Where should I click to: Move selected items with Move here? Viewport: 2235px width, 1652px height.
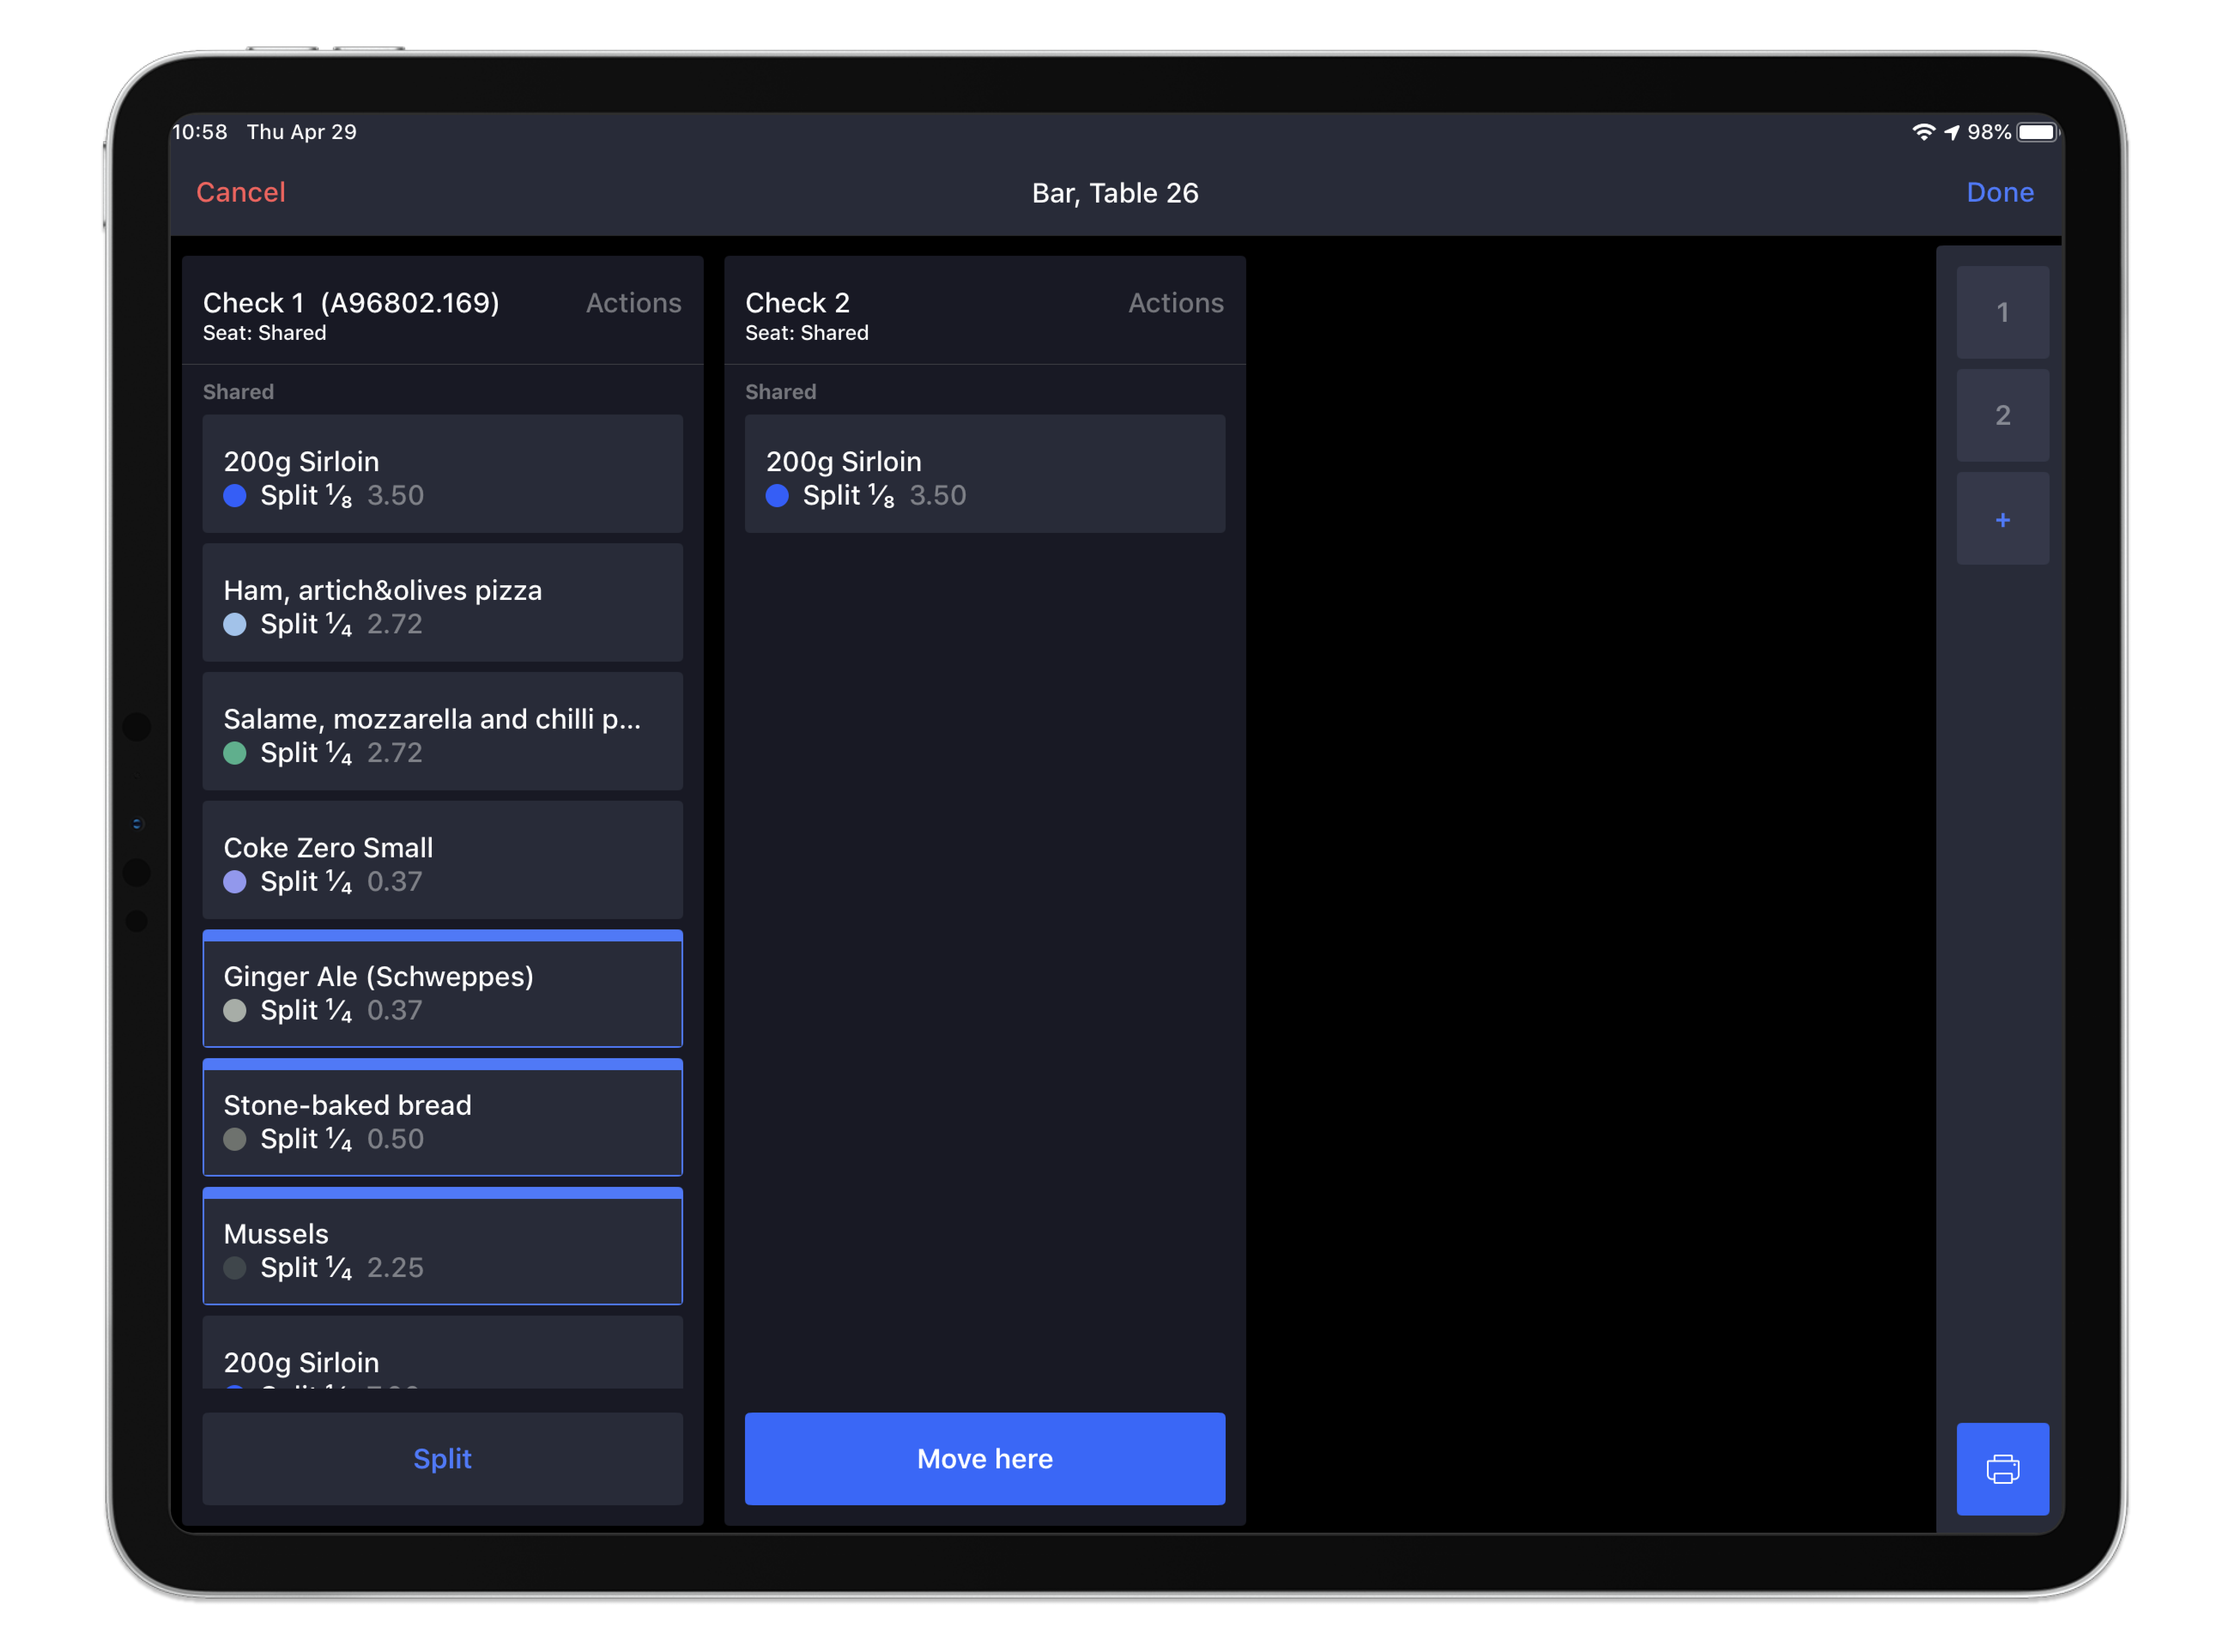pyautogui.click(x=984, y=1458)
